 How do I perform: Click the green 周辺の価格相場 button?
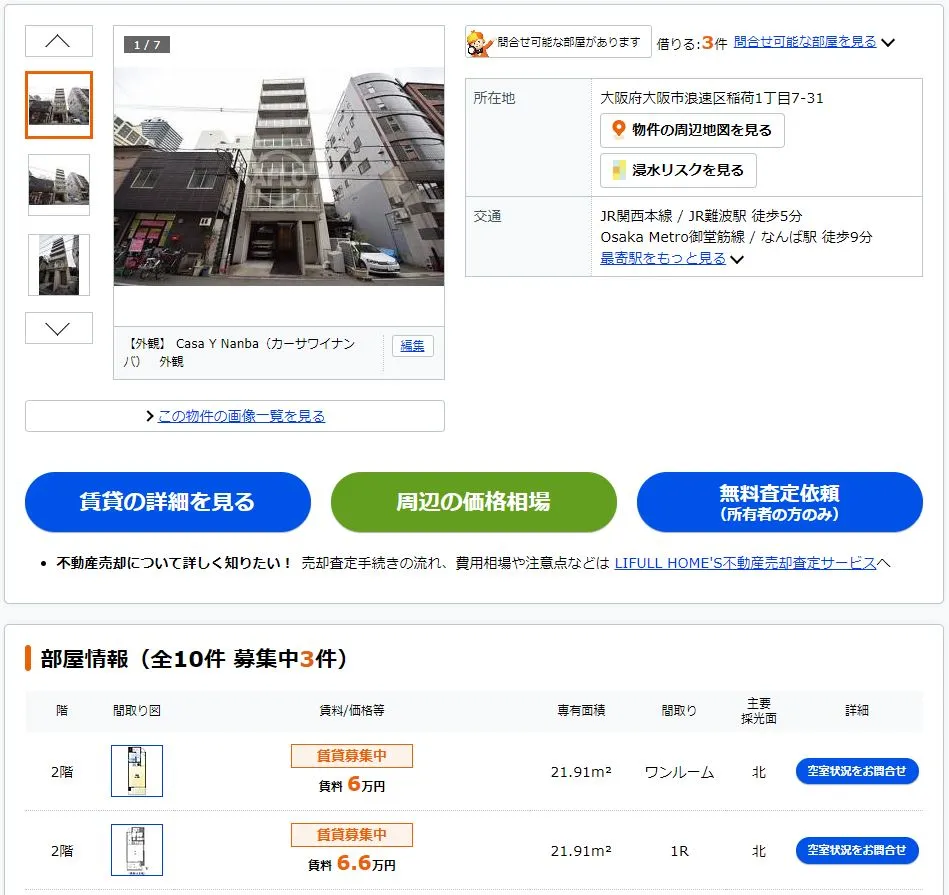(473, 502)
